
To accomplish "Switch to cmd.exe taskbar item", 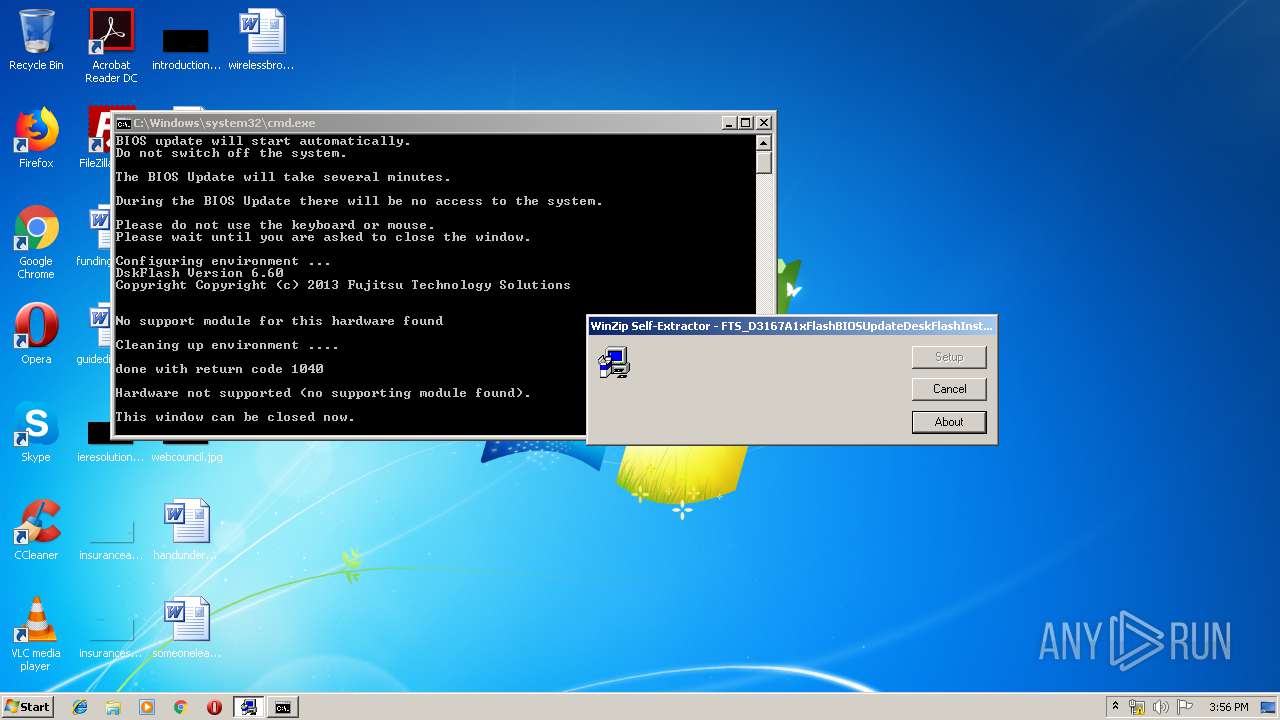I will 283,707.
